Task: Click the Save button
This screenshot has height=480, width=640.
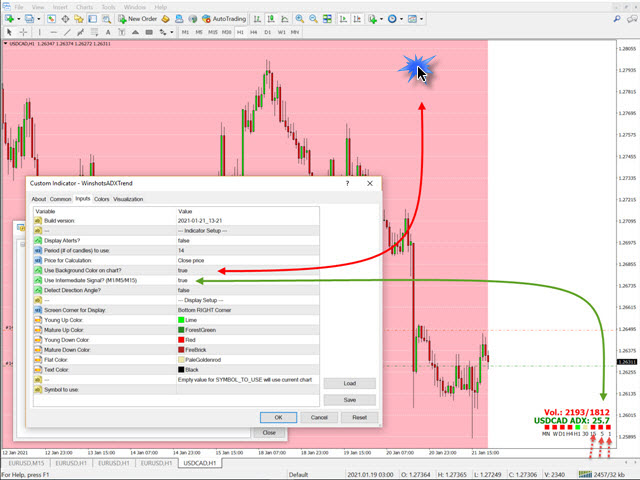Action: 350,400
